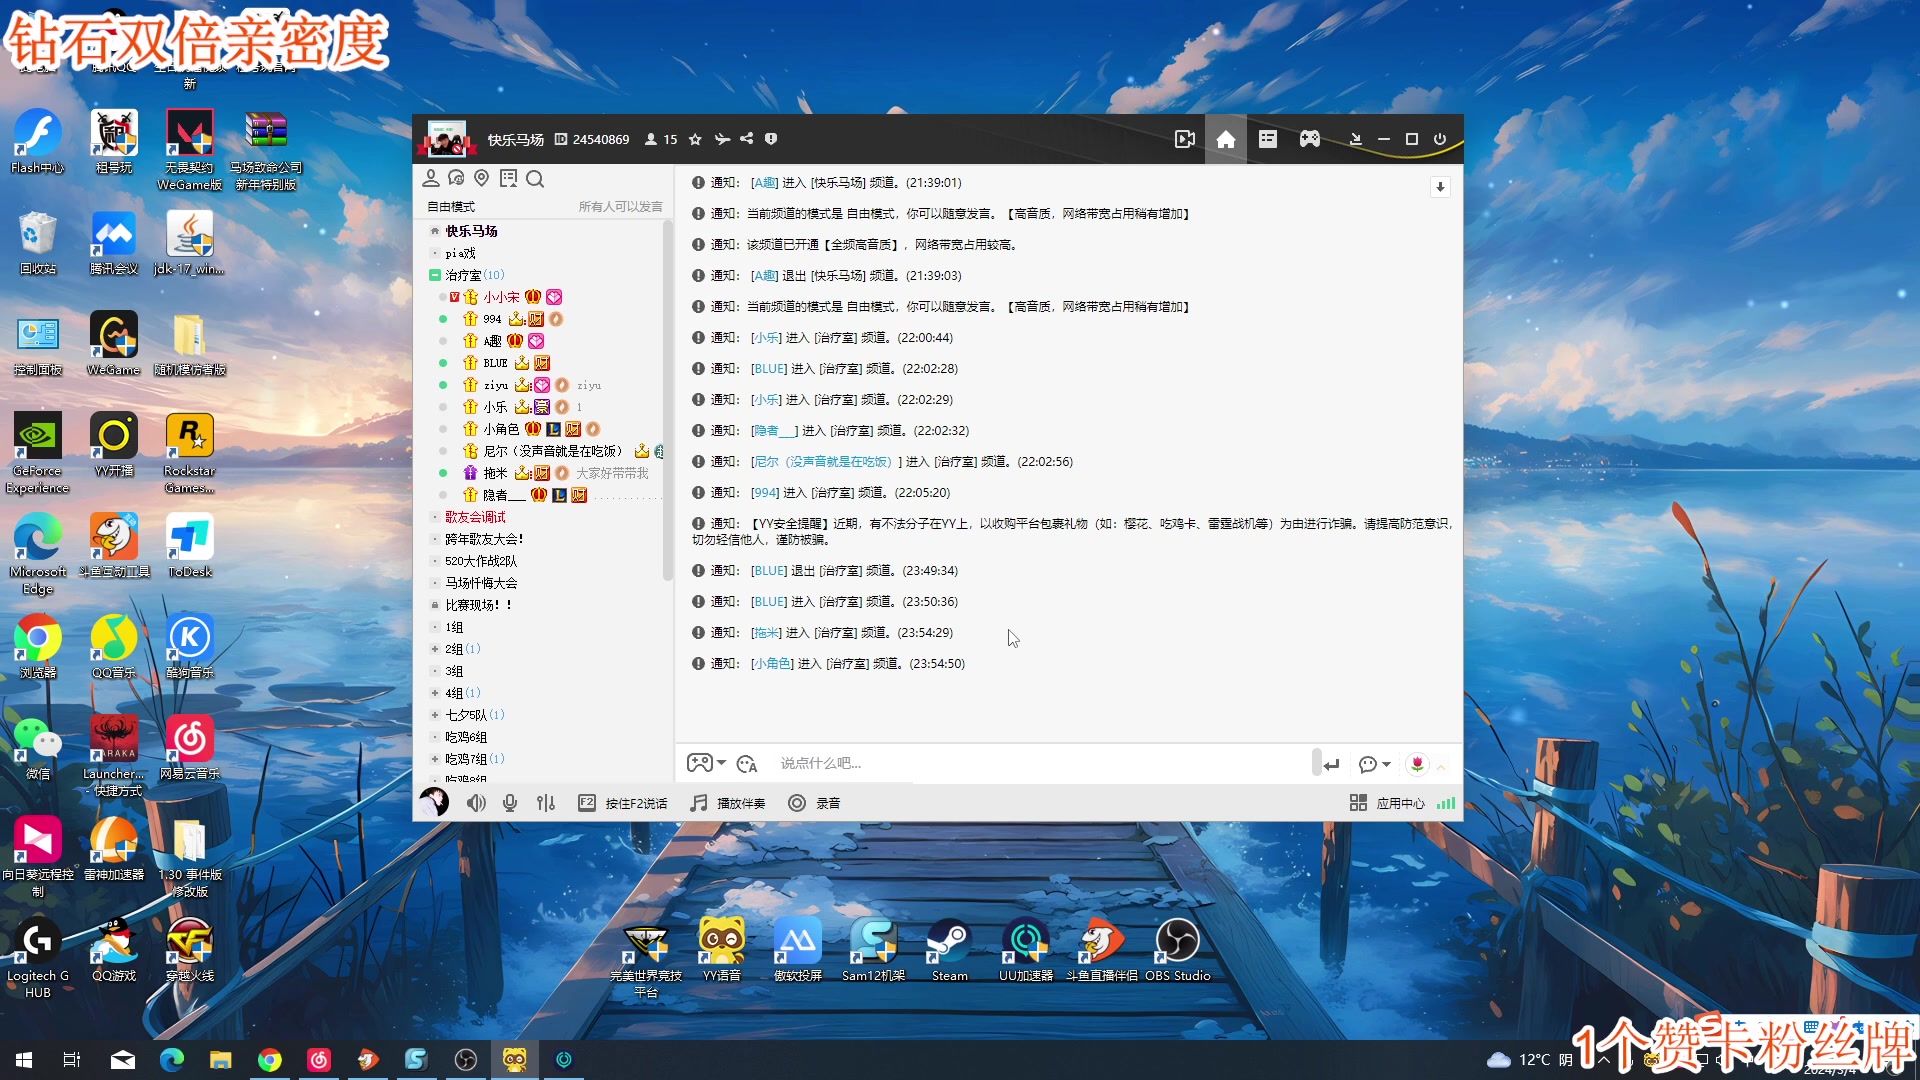Click the mini-mode arrow icon in YY title bar
This screenshot has height=1080, width=1920.
pyautogui.click(x=1356, y=139)
